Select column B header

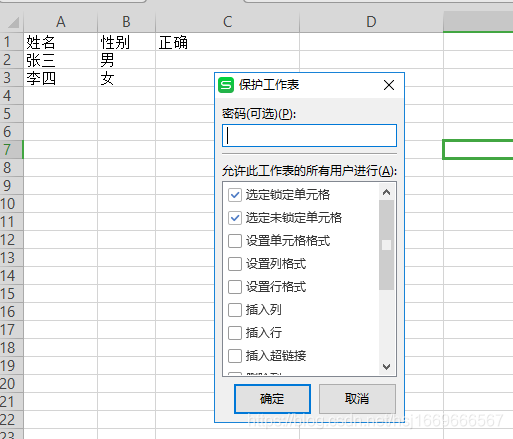click(x=126, y=22)
